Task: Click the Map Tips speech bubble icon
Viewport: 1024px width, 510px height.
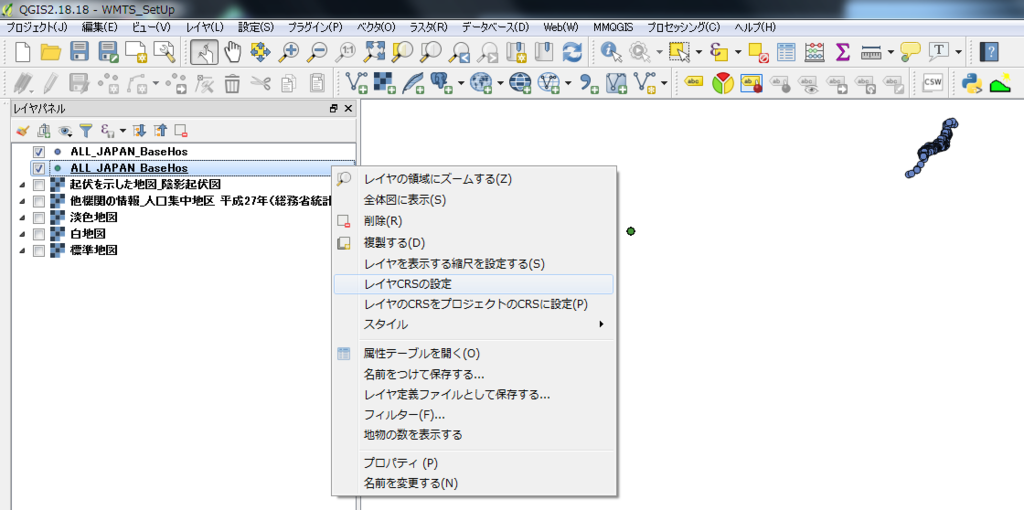Action: [910, 52]
